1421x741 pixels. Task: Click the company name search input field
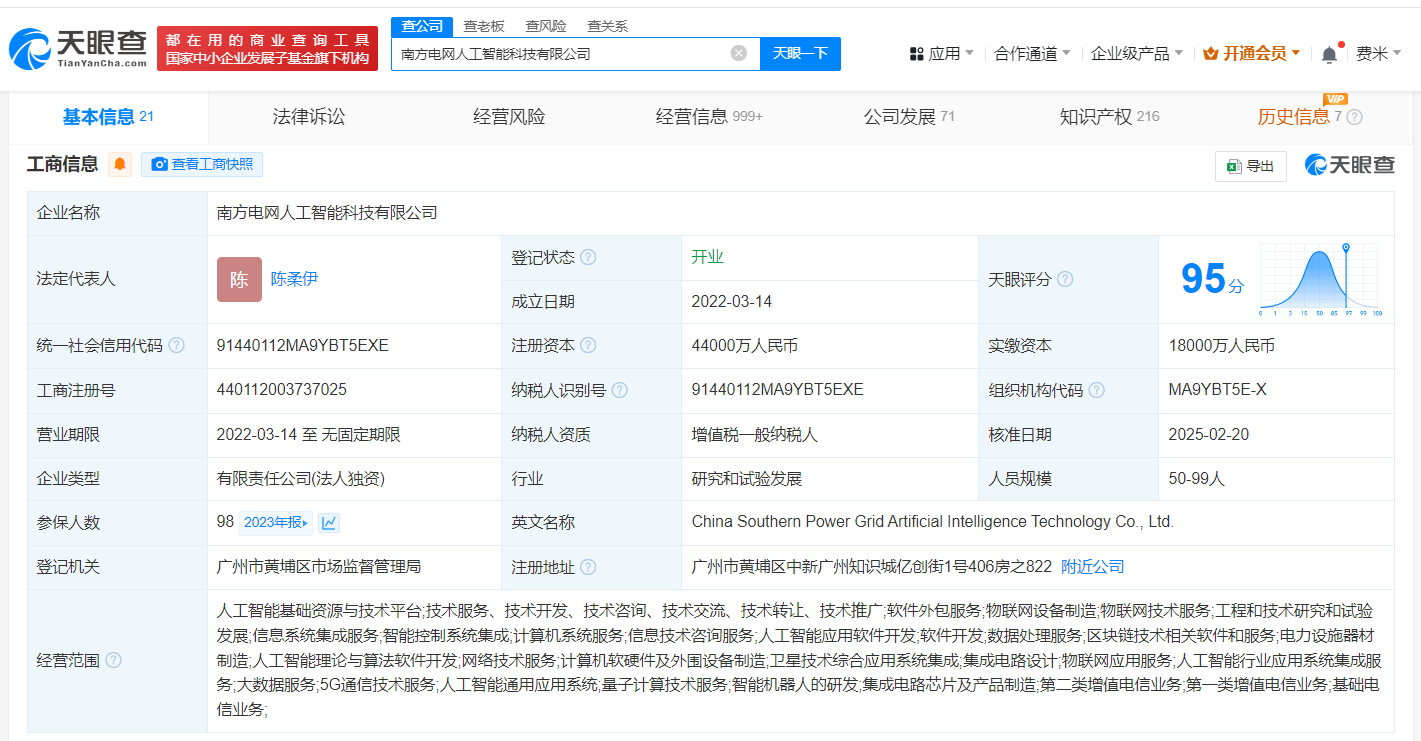[x=560, y=54]
